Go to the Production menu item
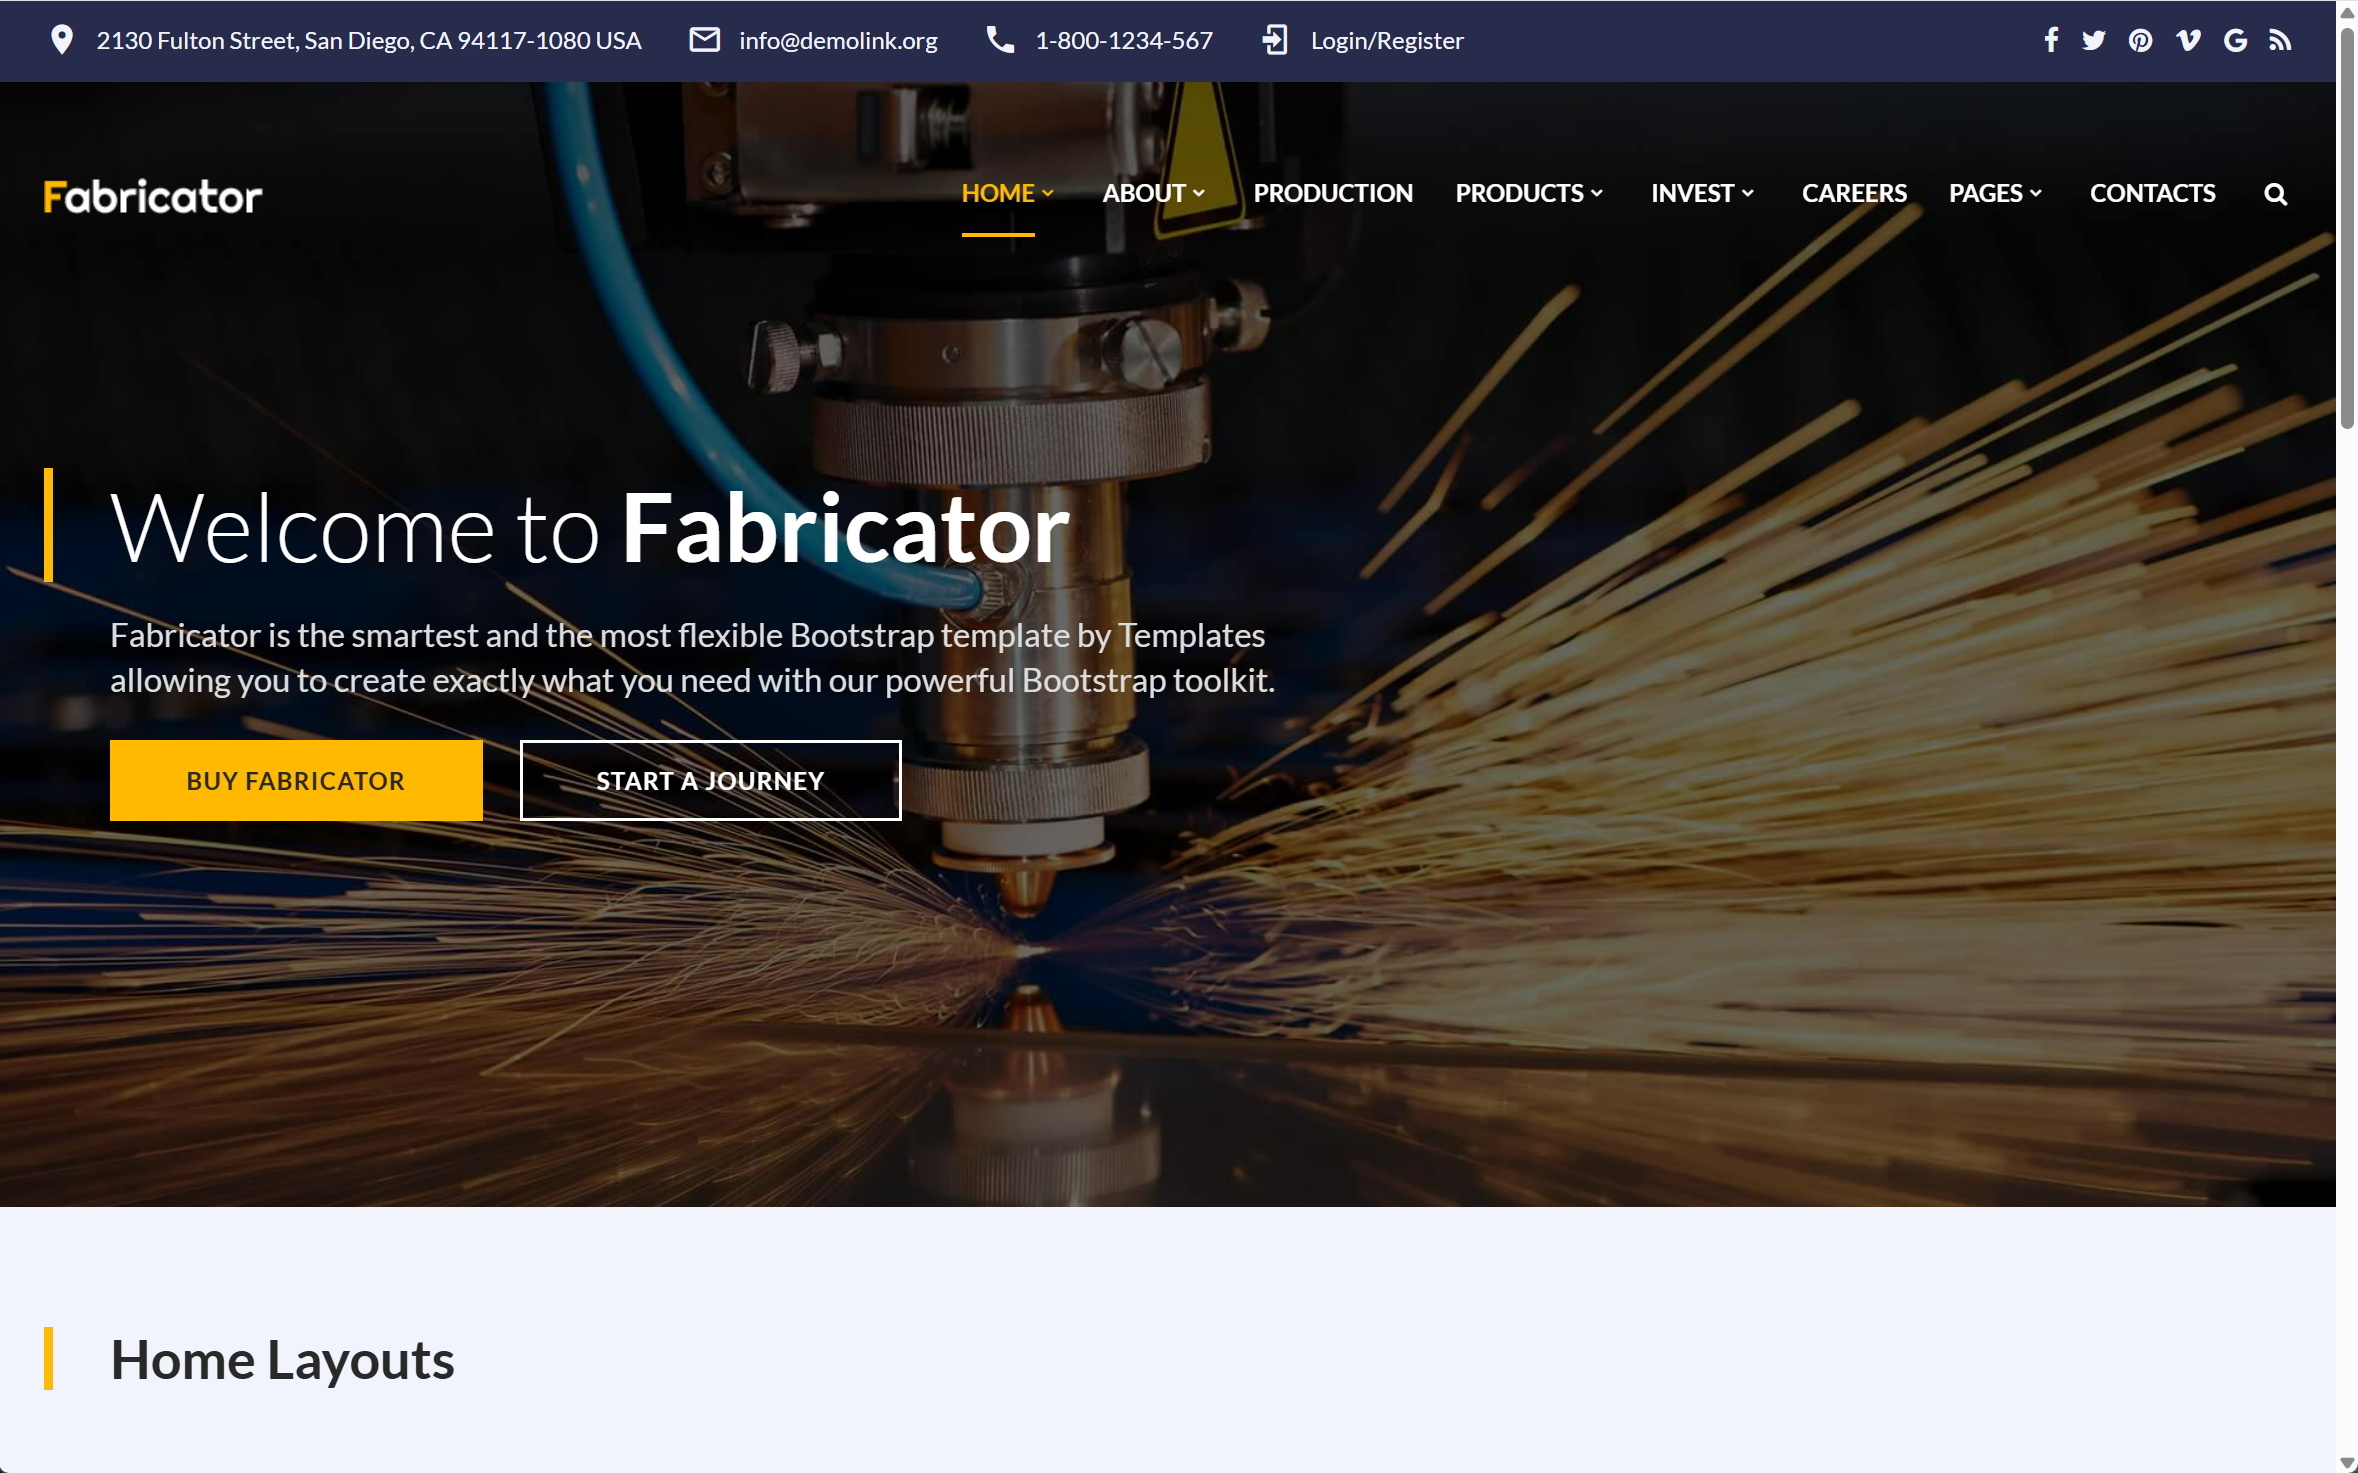Viewport: 2358px width, 1473px height. click(1333, 193)
